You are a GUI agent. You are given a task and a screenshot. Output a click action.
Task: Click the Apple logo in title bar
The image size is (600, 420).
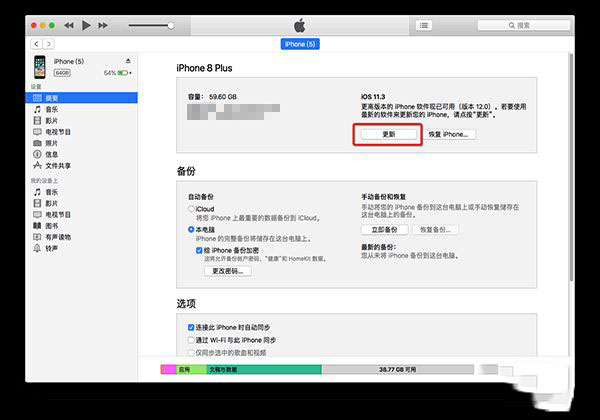[300, 25]
